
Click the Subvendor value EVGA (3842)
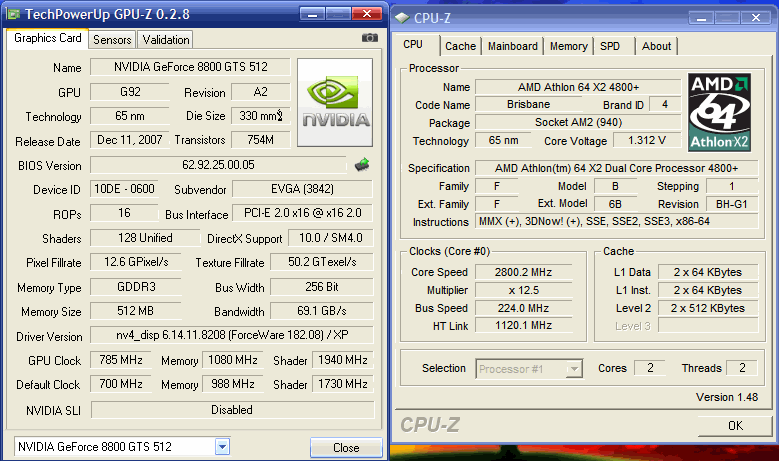pos(303,189)
